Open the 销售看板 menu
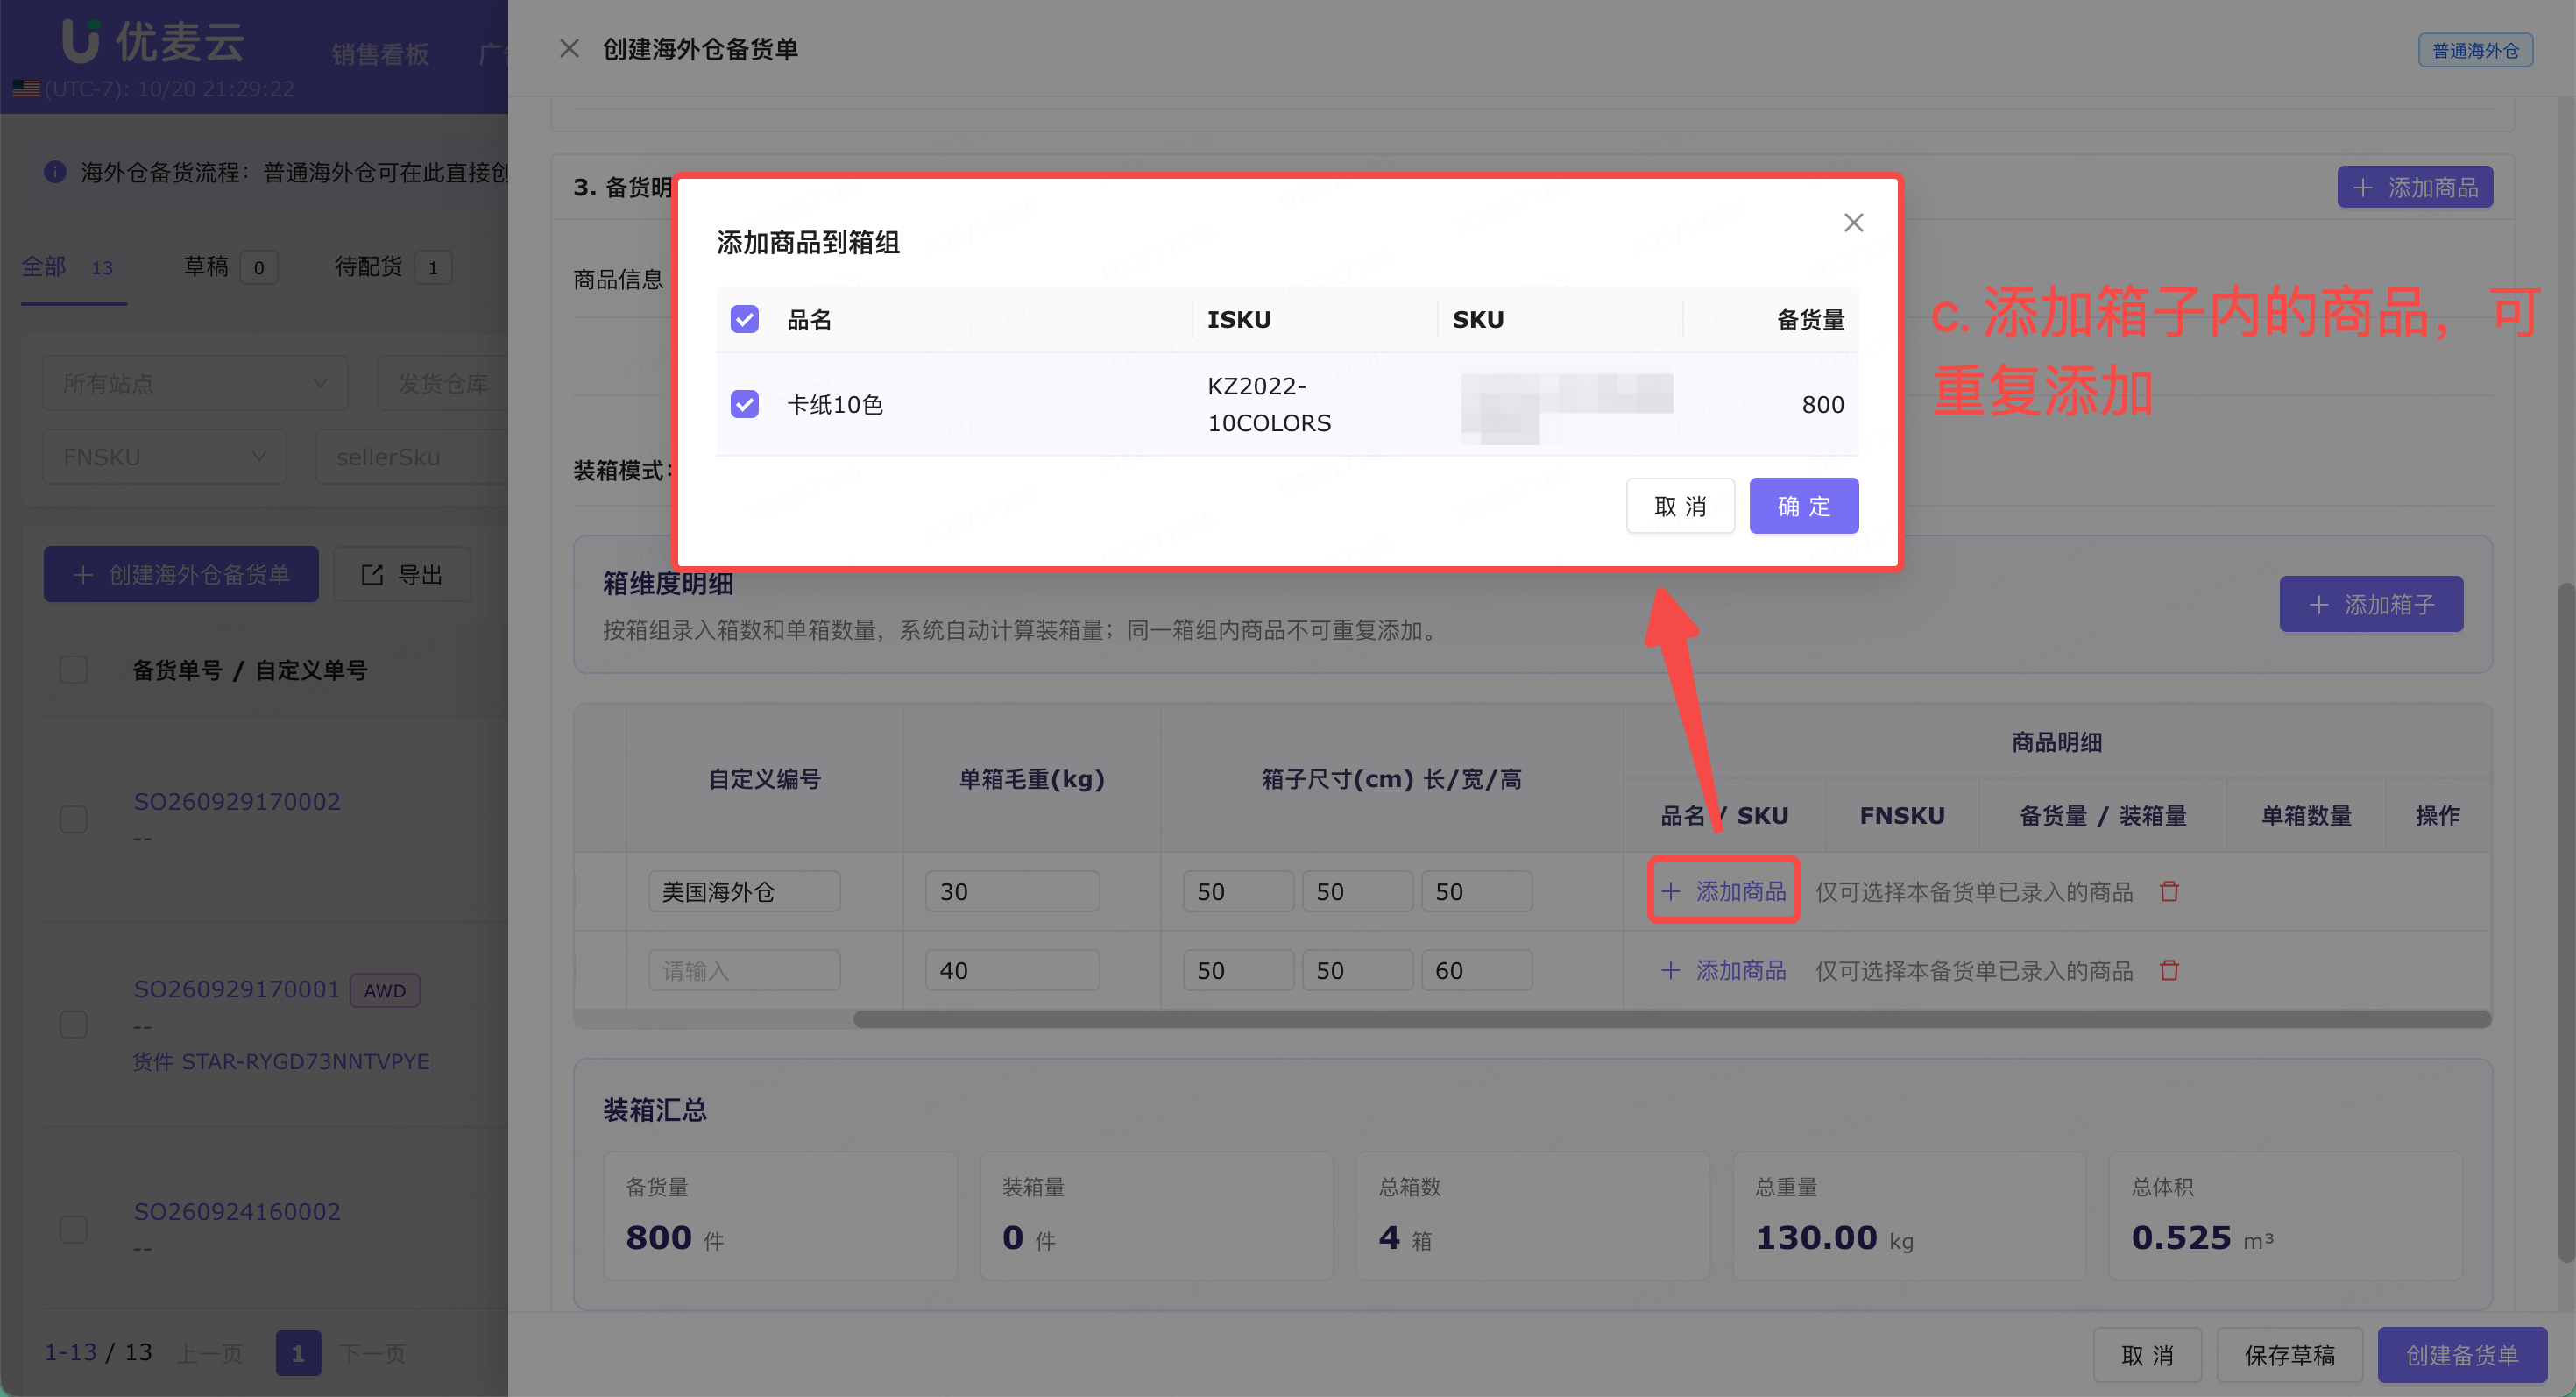 tap(380, 54)
